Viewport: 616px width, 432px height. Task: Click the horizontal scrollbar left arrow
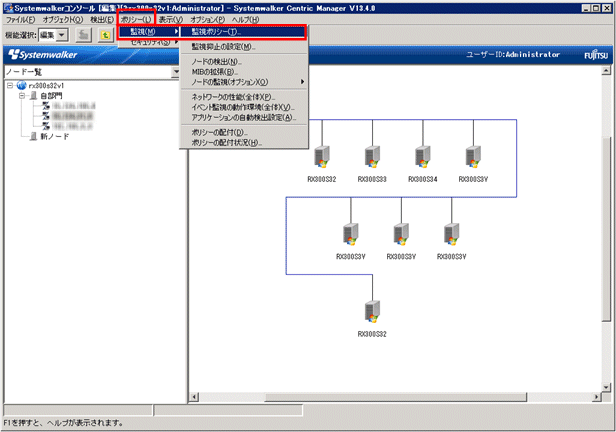[194, 397]
